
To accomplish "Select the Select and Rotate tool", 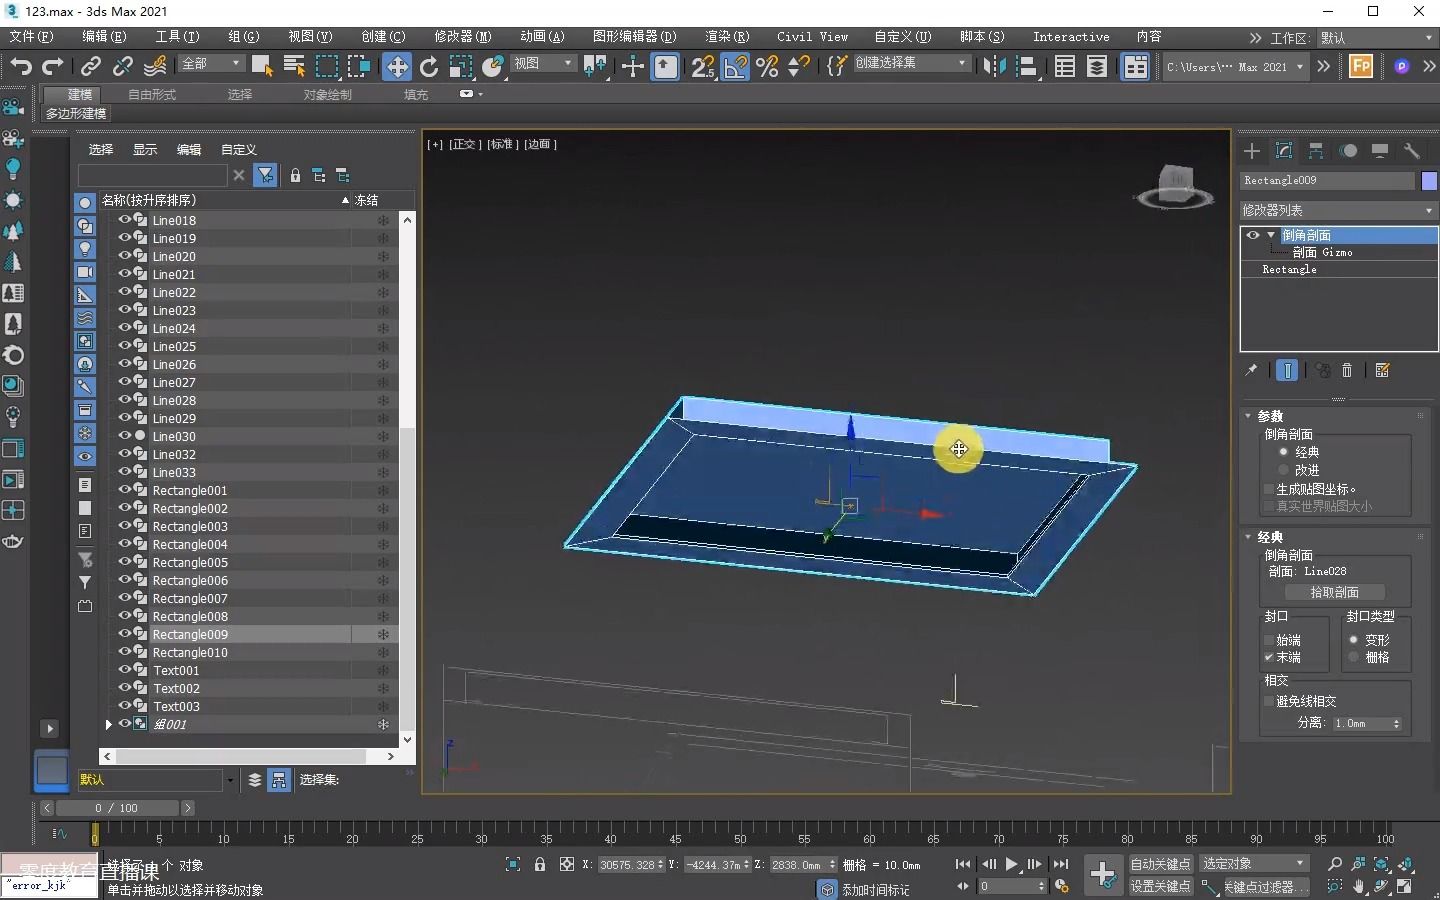I will 429,67.
